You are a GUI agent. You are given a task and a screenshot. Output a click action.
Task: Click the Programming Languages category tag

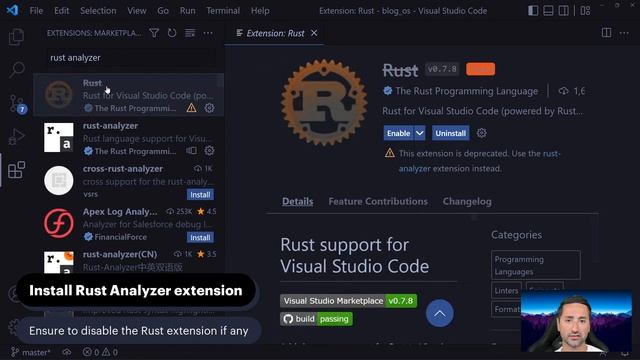pyautogui.click(x=536, y=265)
